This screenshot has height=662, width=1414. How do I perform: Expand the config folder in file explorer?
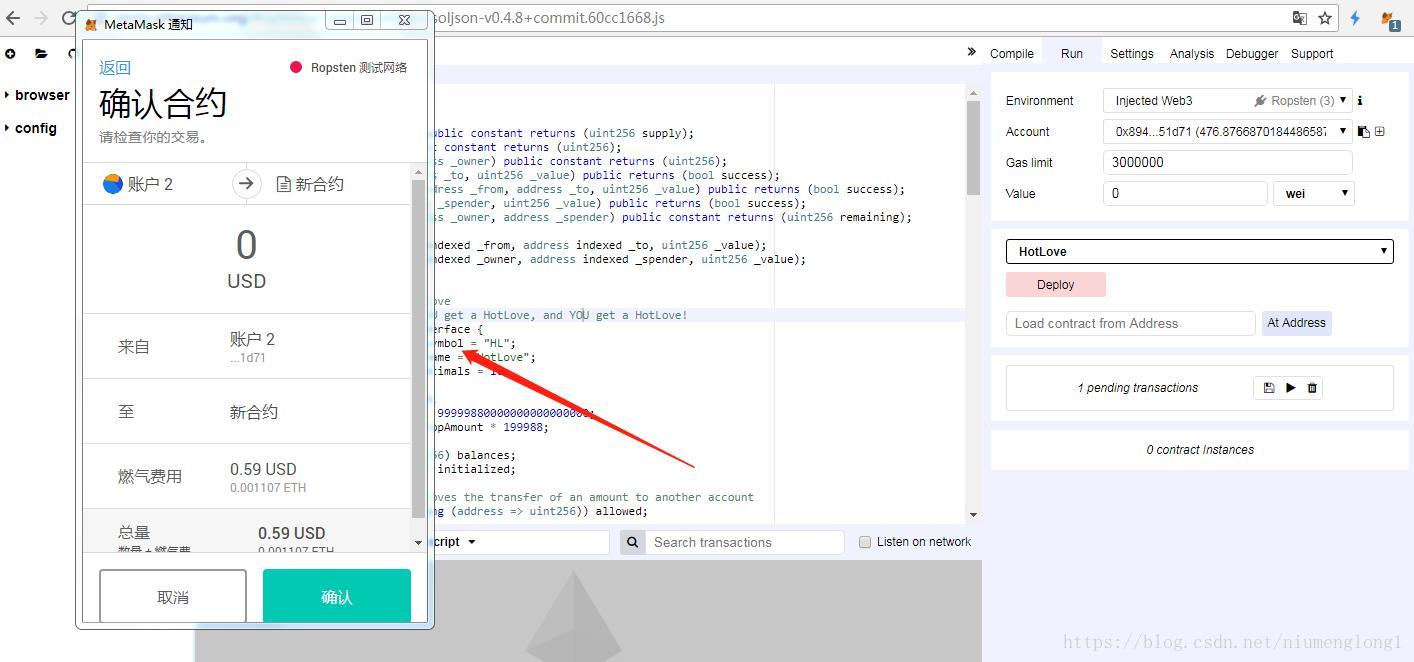pos(31,128)
